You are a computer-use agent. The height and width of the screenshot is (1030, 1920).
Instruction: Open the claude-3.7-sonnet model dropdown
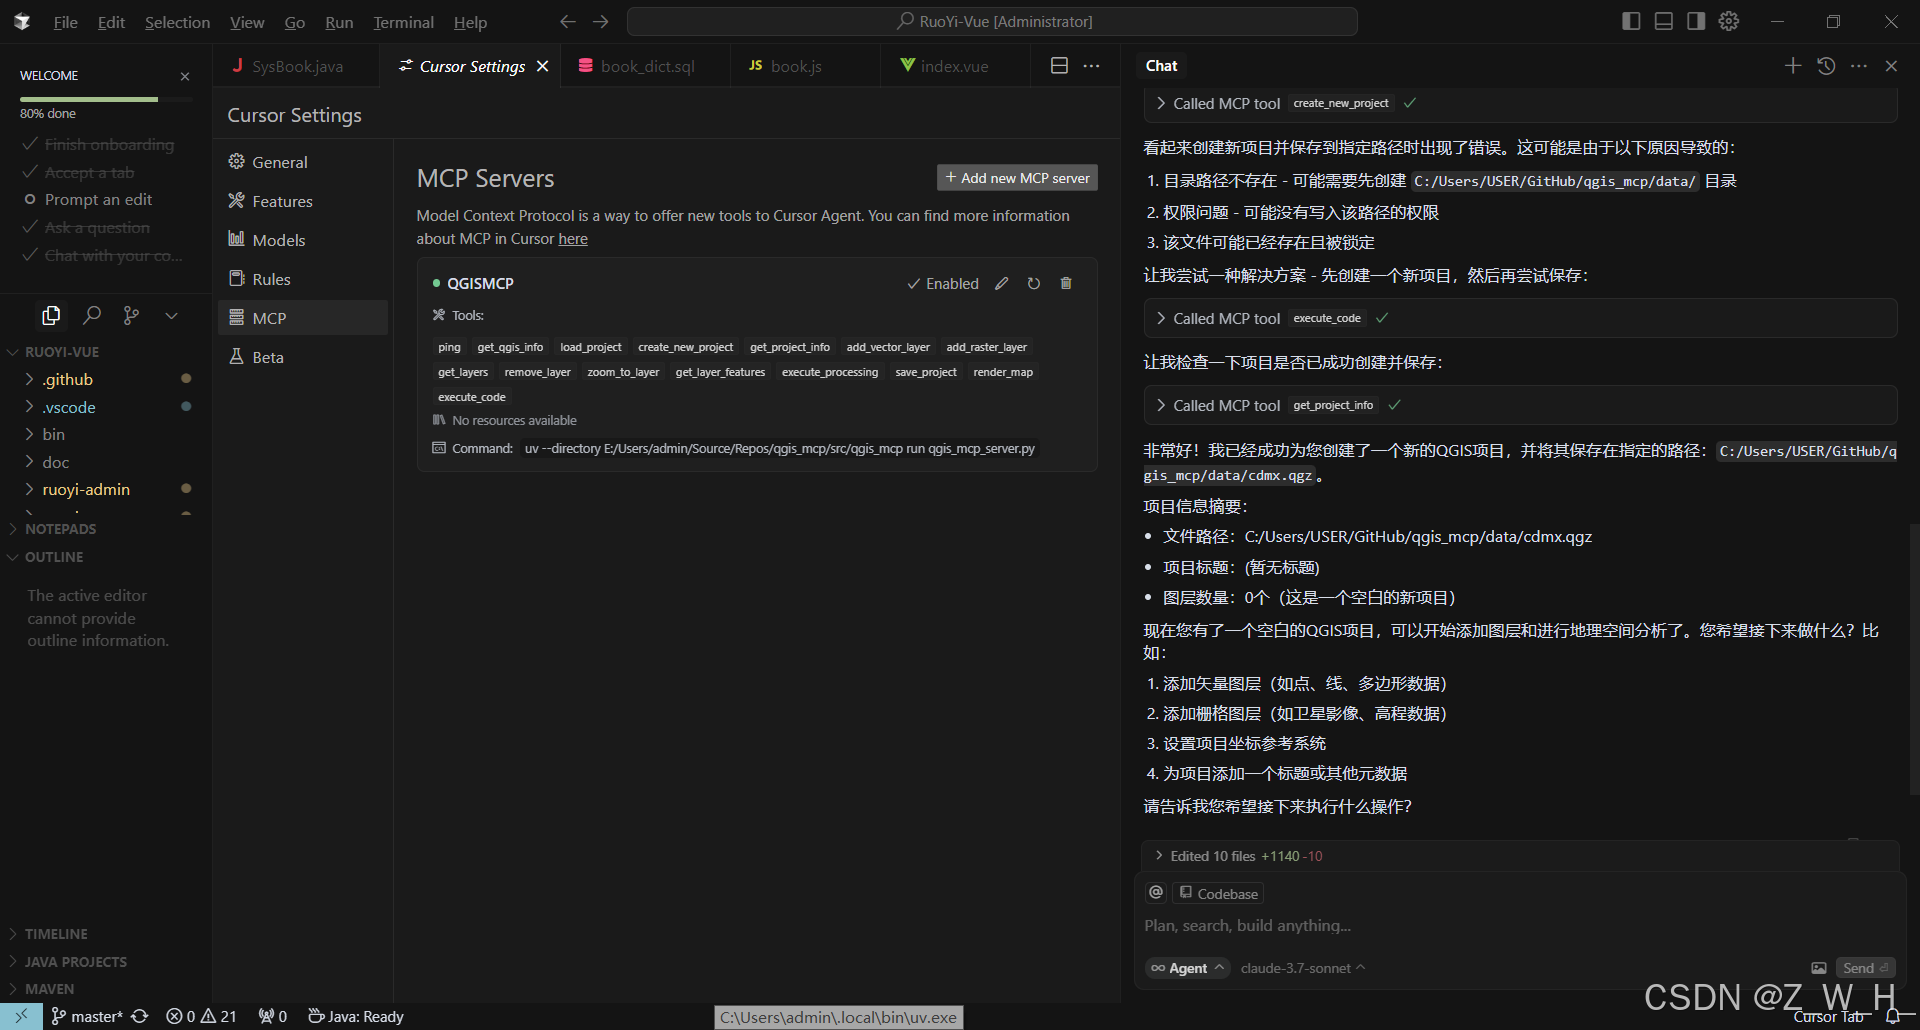pyautogui.click(x=1303, y=968)
